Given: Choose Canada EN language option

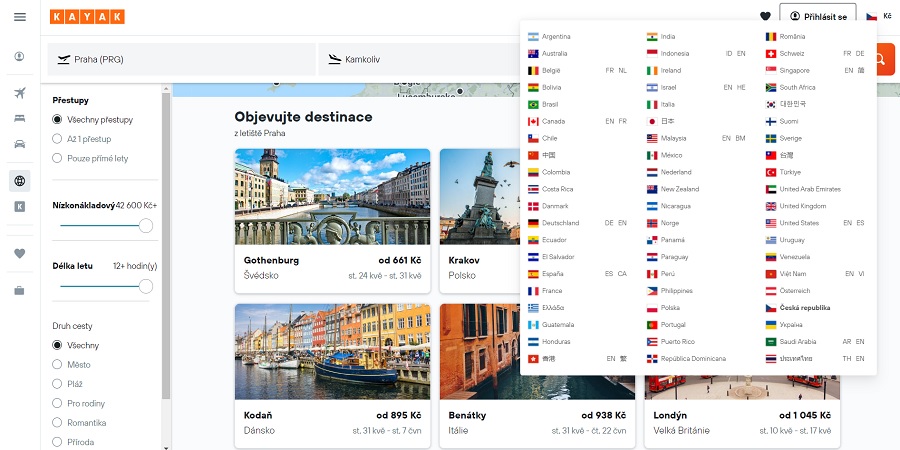Looking at the screenshot, I should click(610, 121).
